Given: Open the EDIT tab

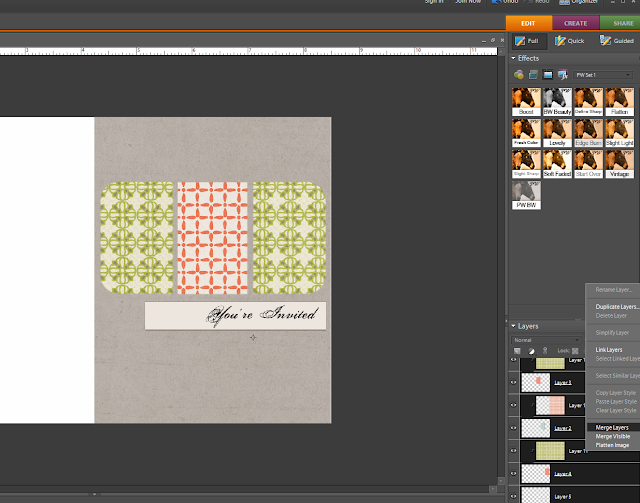Looking at the screenshot, I should tap(529, 23).
